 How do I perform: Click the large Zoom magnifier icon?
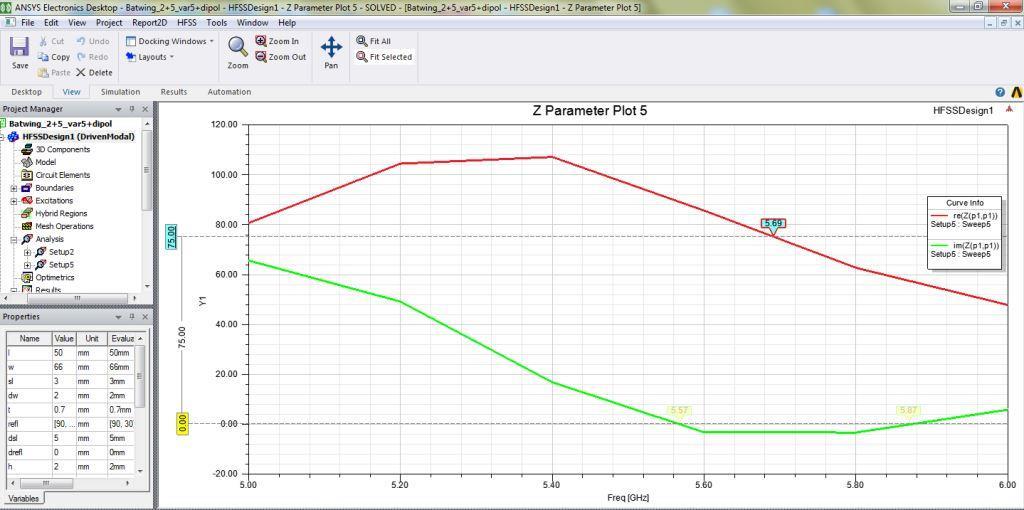coord(238,47)
